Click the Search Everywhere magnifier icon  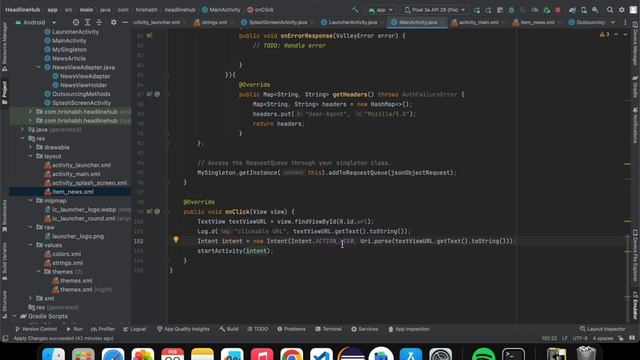click(x=610, y=10)
